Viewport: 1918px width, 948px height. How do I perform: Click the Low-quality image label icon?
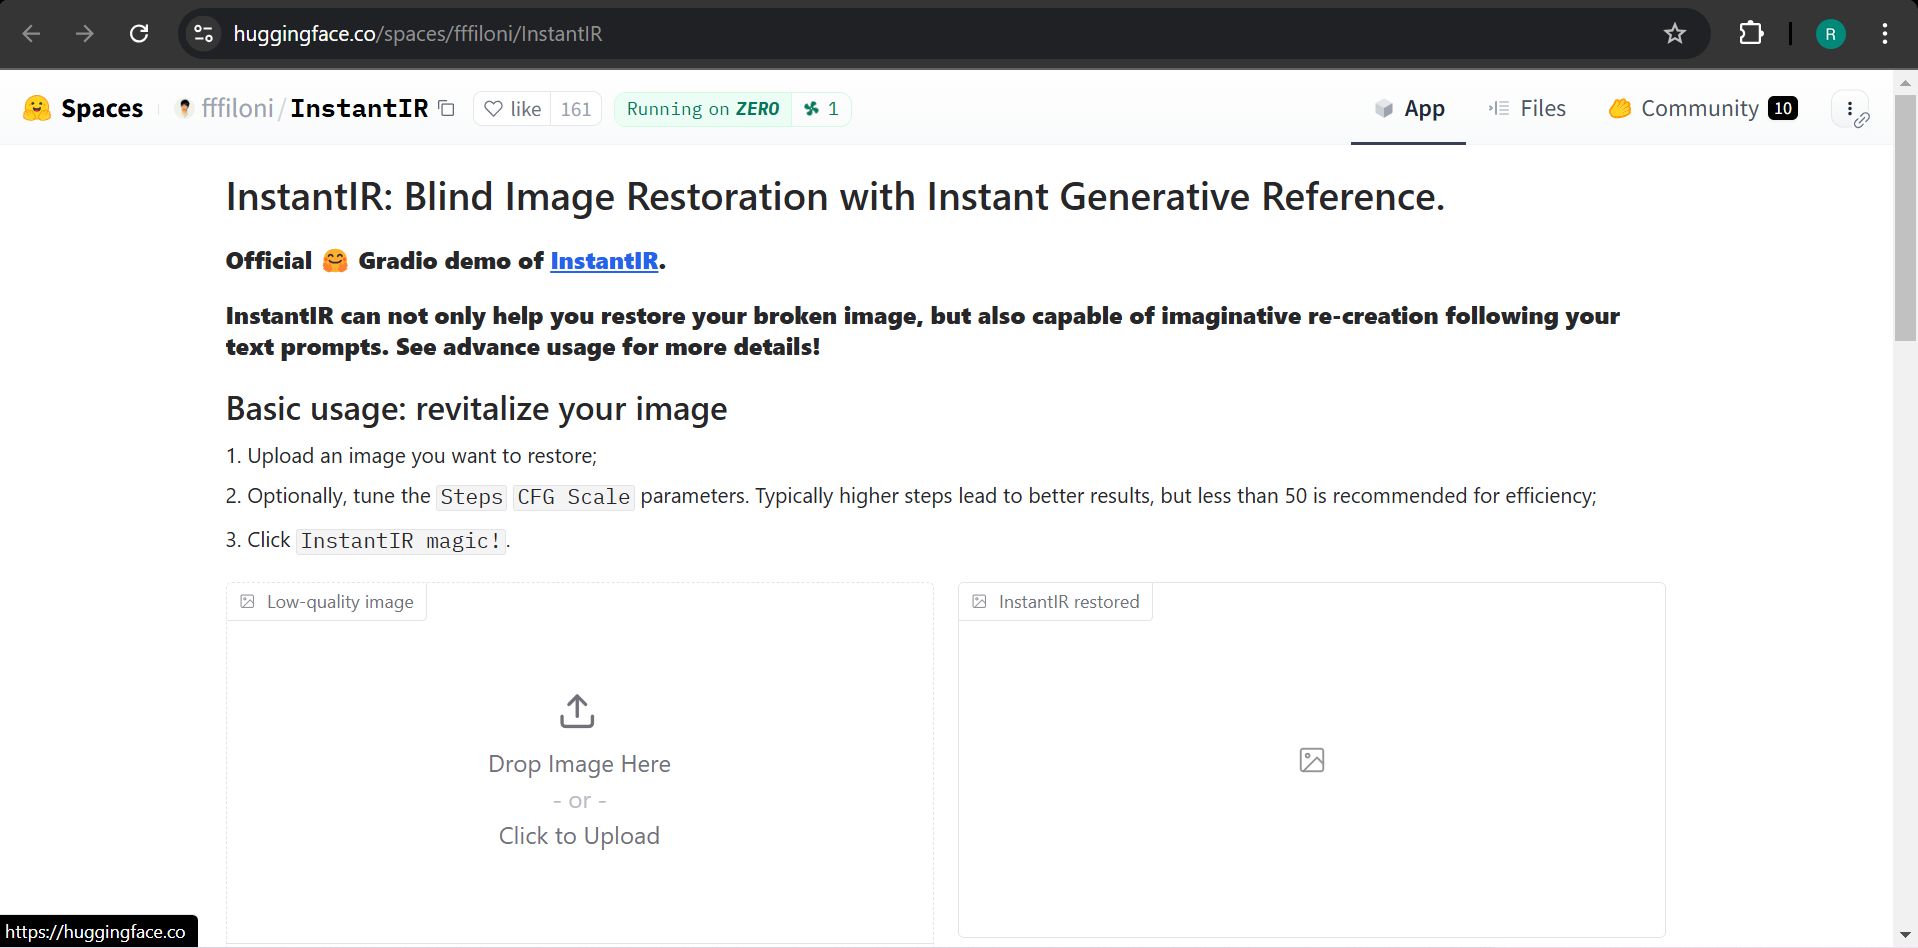pos(247,601)
